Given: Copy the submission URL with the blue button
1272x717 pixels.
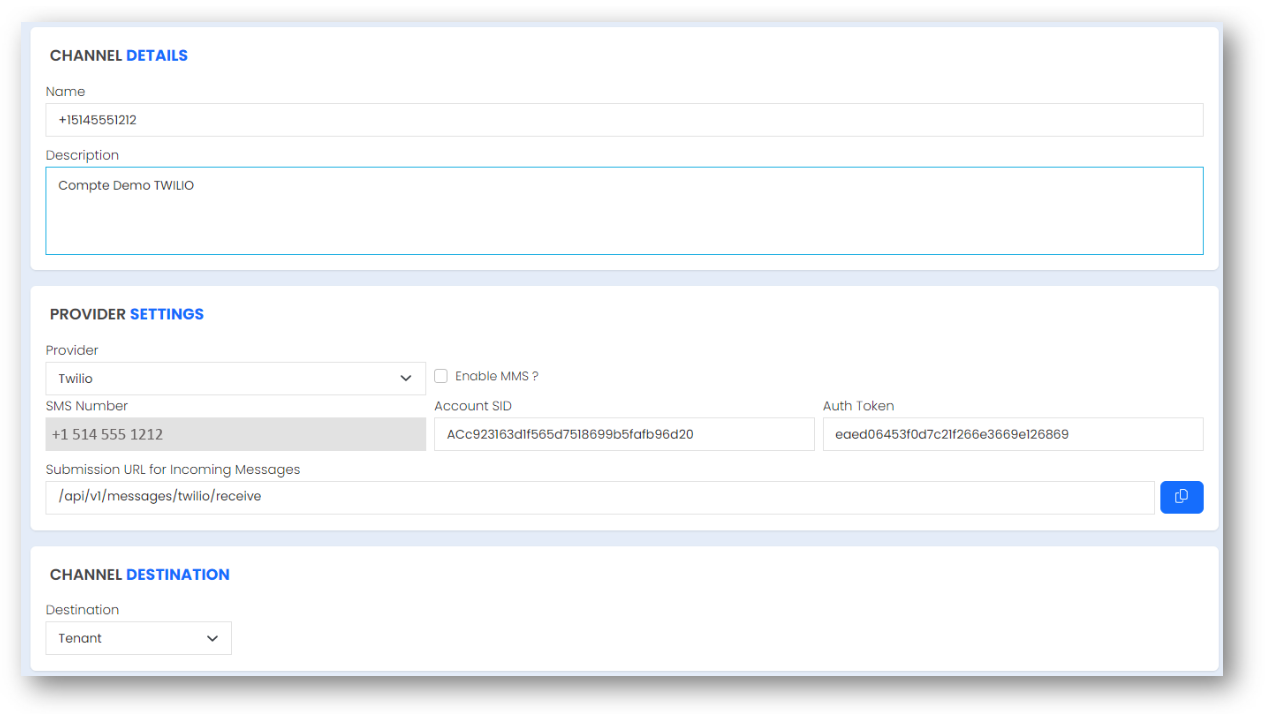Looking at the screenshot, I should [1181, 497].
